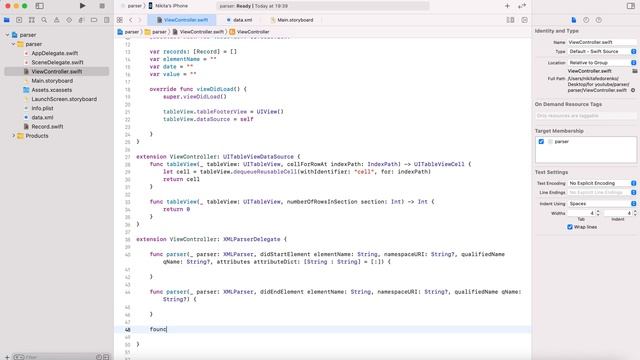Open the find navigator magnifier icon
The height and width of the screenshot is (360, 640).
tap(44, 20)
